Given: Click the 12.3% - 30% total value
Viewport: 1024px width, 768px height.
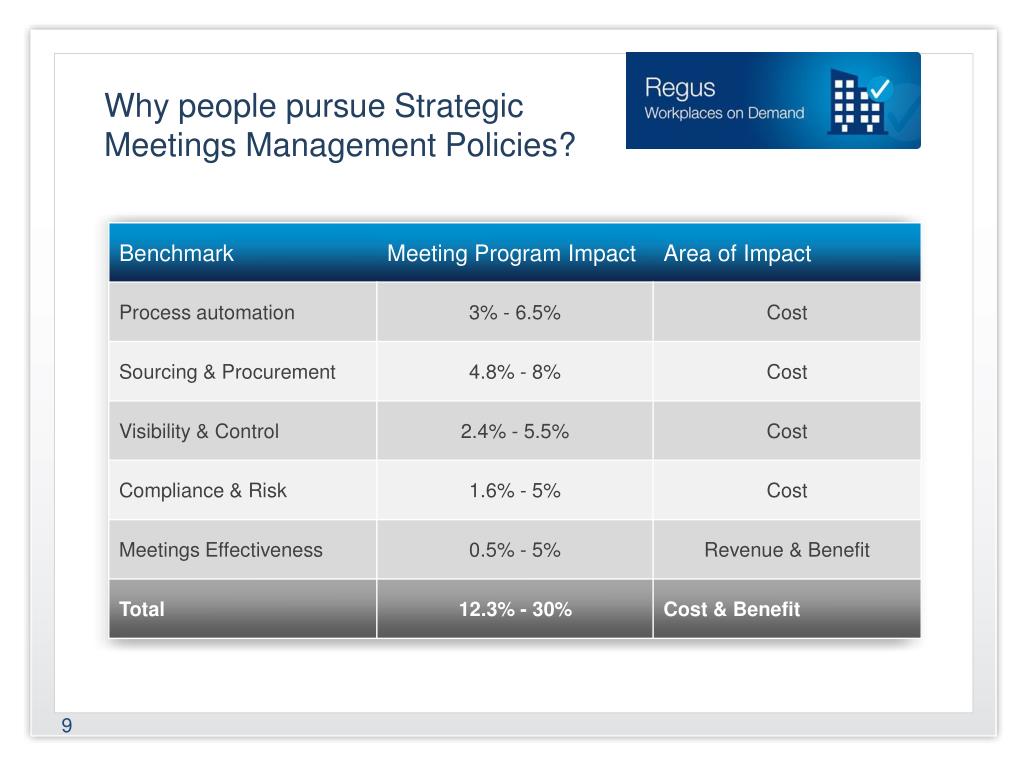Looking at the screenshot, I should (x=515, y=609).
